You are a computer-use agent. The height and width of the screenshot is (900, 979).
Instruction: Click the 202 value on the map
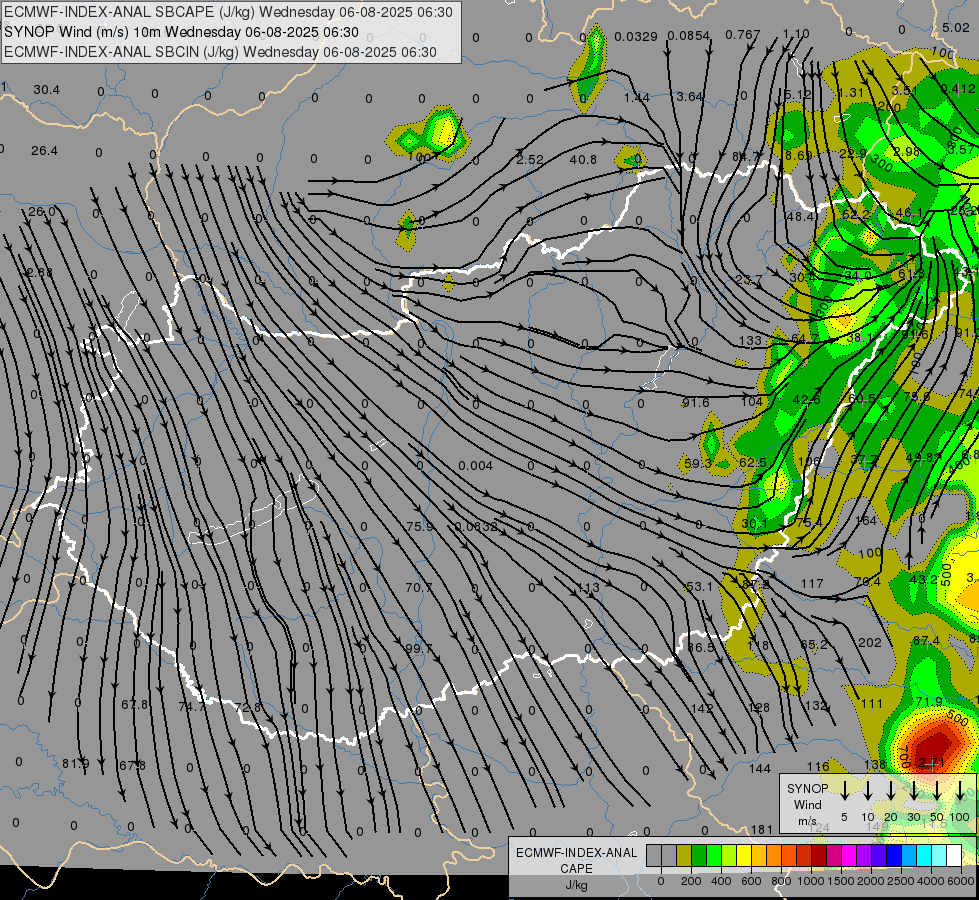tap(870, 642)
